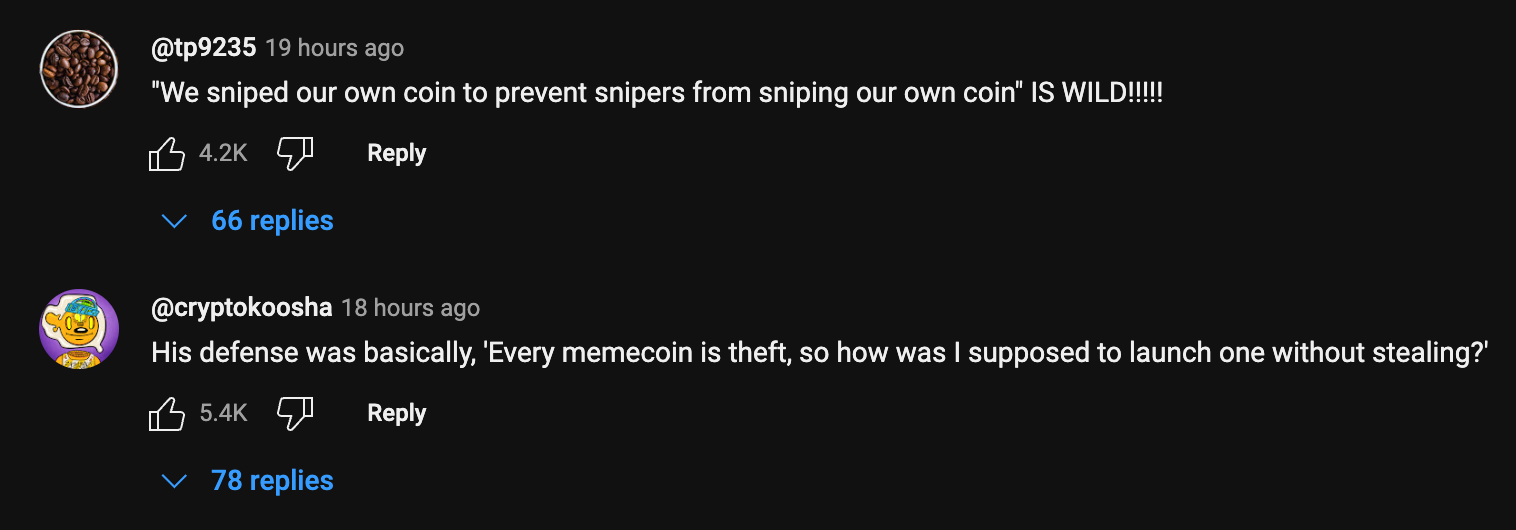Viewport: 1516px width, 530px height.
Task: Open the coffee beans profile avatar
Action: [79, 69]
